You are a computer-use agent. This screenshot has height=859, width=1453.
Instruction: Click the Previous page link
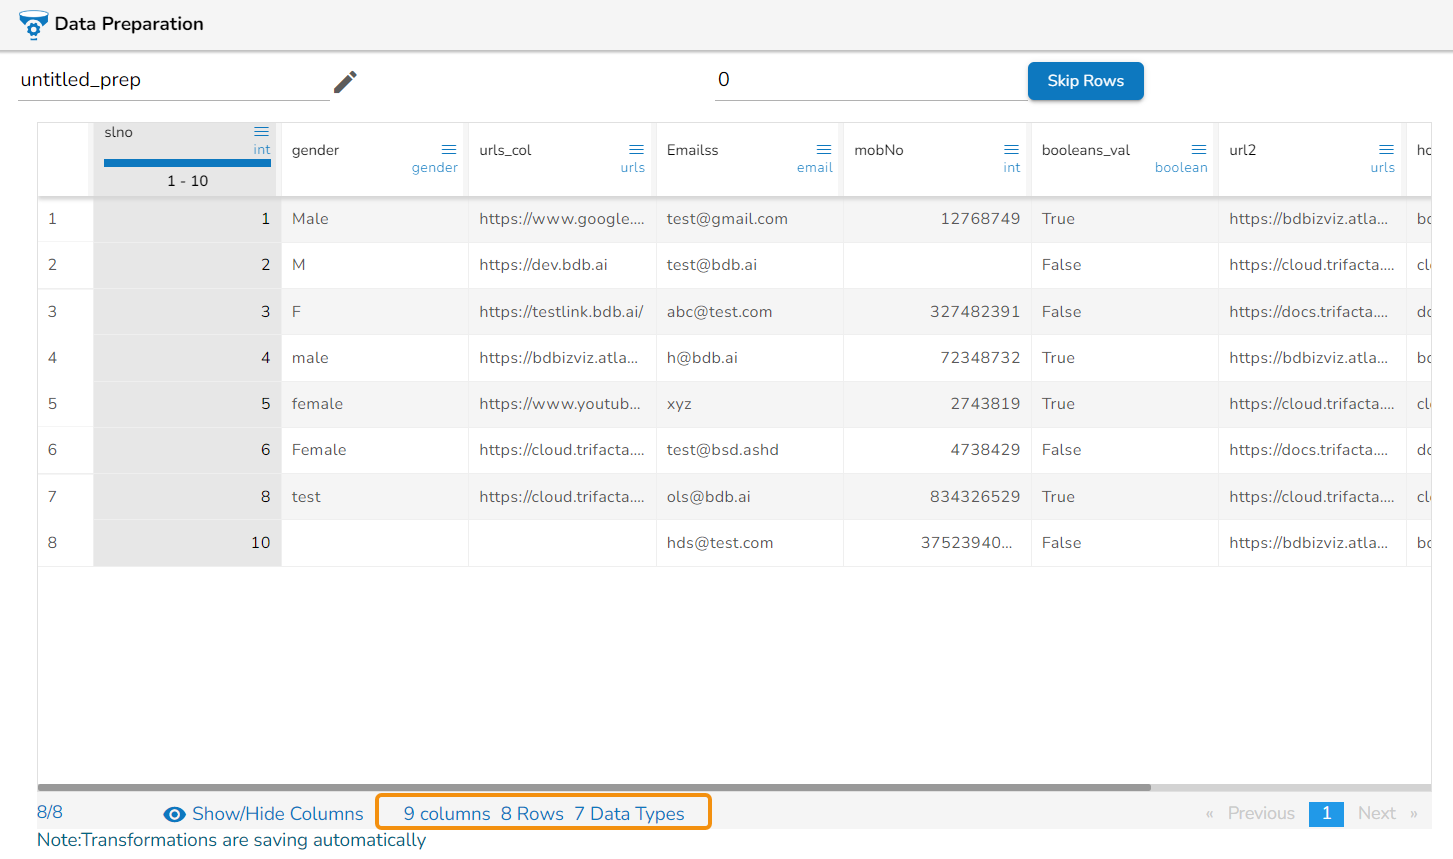coord(1260,813)
